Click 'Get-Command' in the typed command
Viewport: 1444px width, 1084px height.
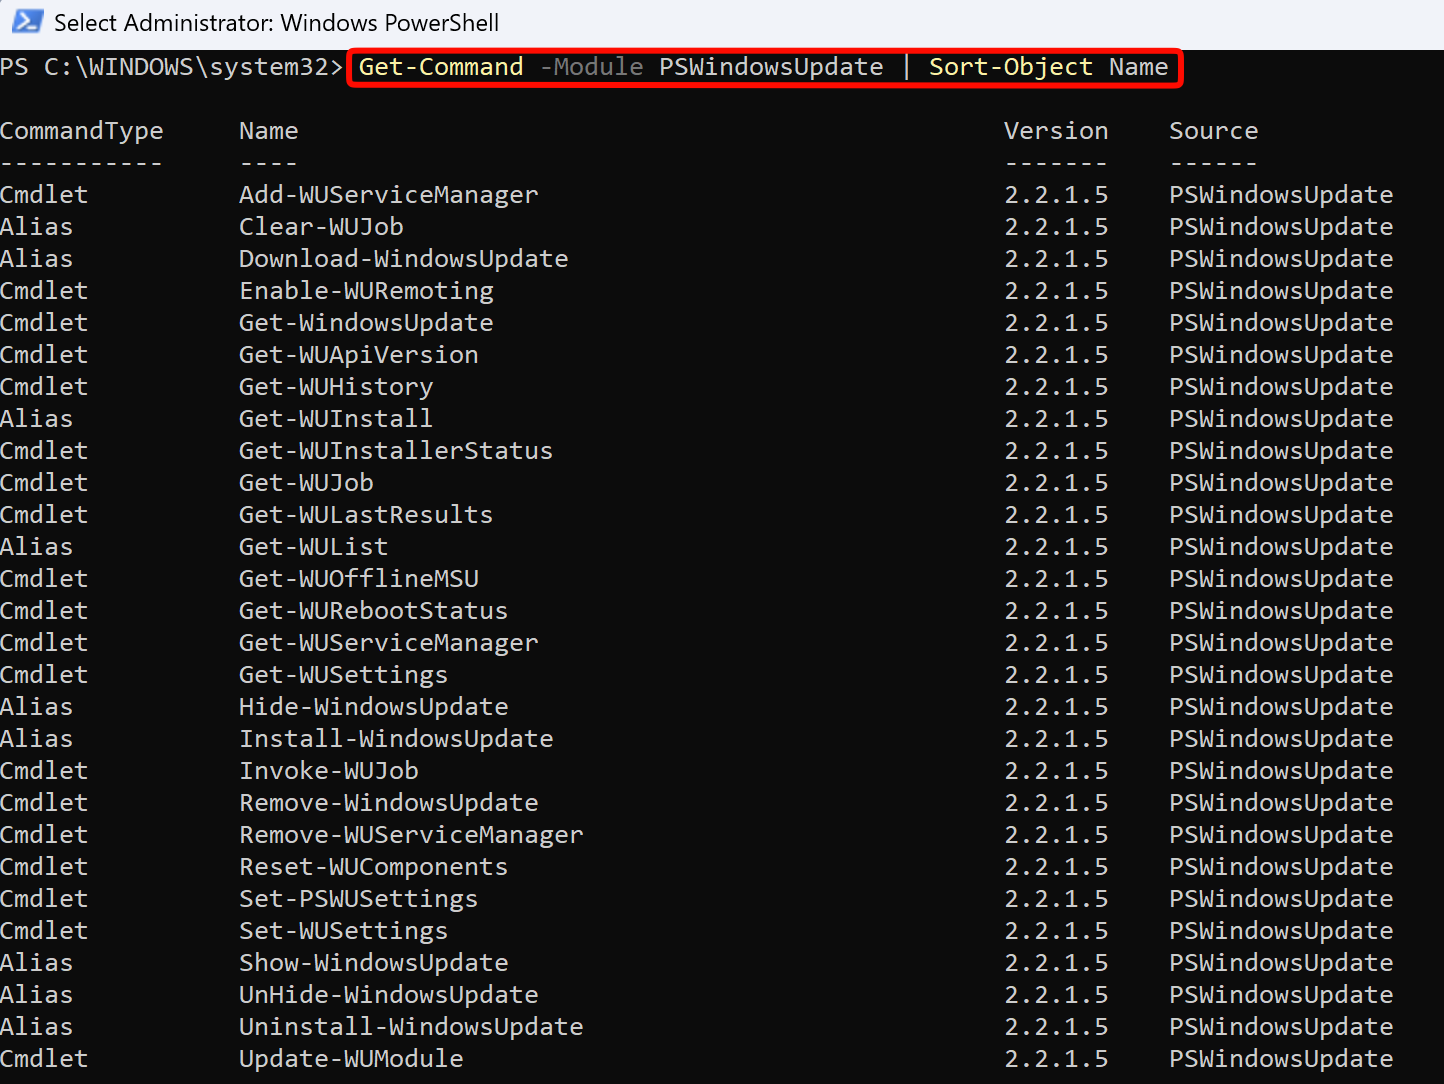point(441,67)
